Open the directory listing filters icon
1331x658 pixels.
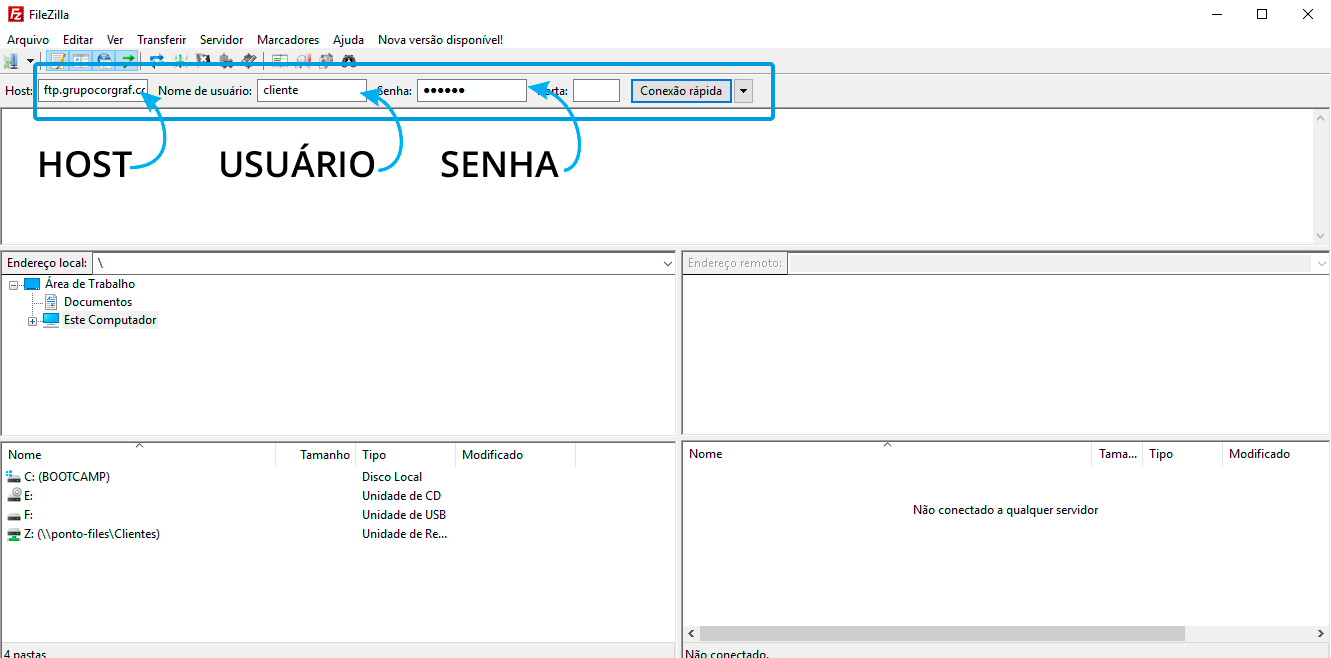[x=279, y=60]
